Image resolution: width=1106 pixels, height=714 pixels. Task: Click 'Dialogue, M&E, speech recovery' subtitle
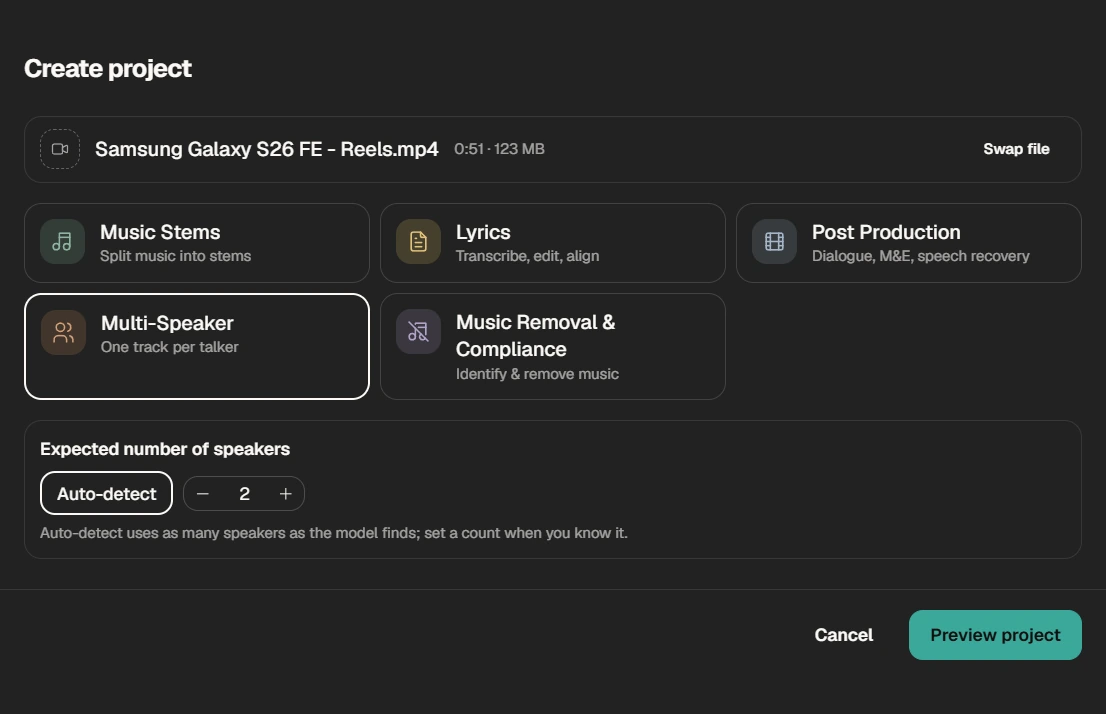pyautogui.click(x=920, y=256)
